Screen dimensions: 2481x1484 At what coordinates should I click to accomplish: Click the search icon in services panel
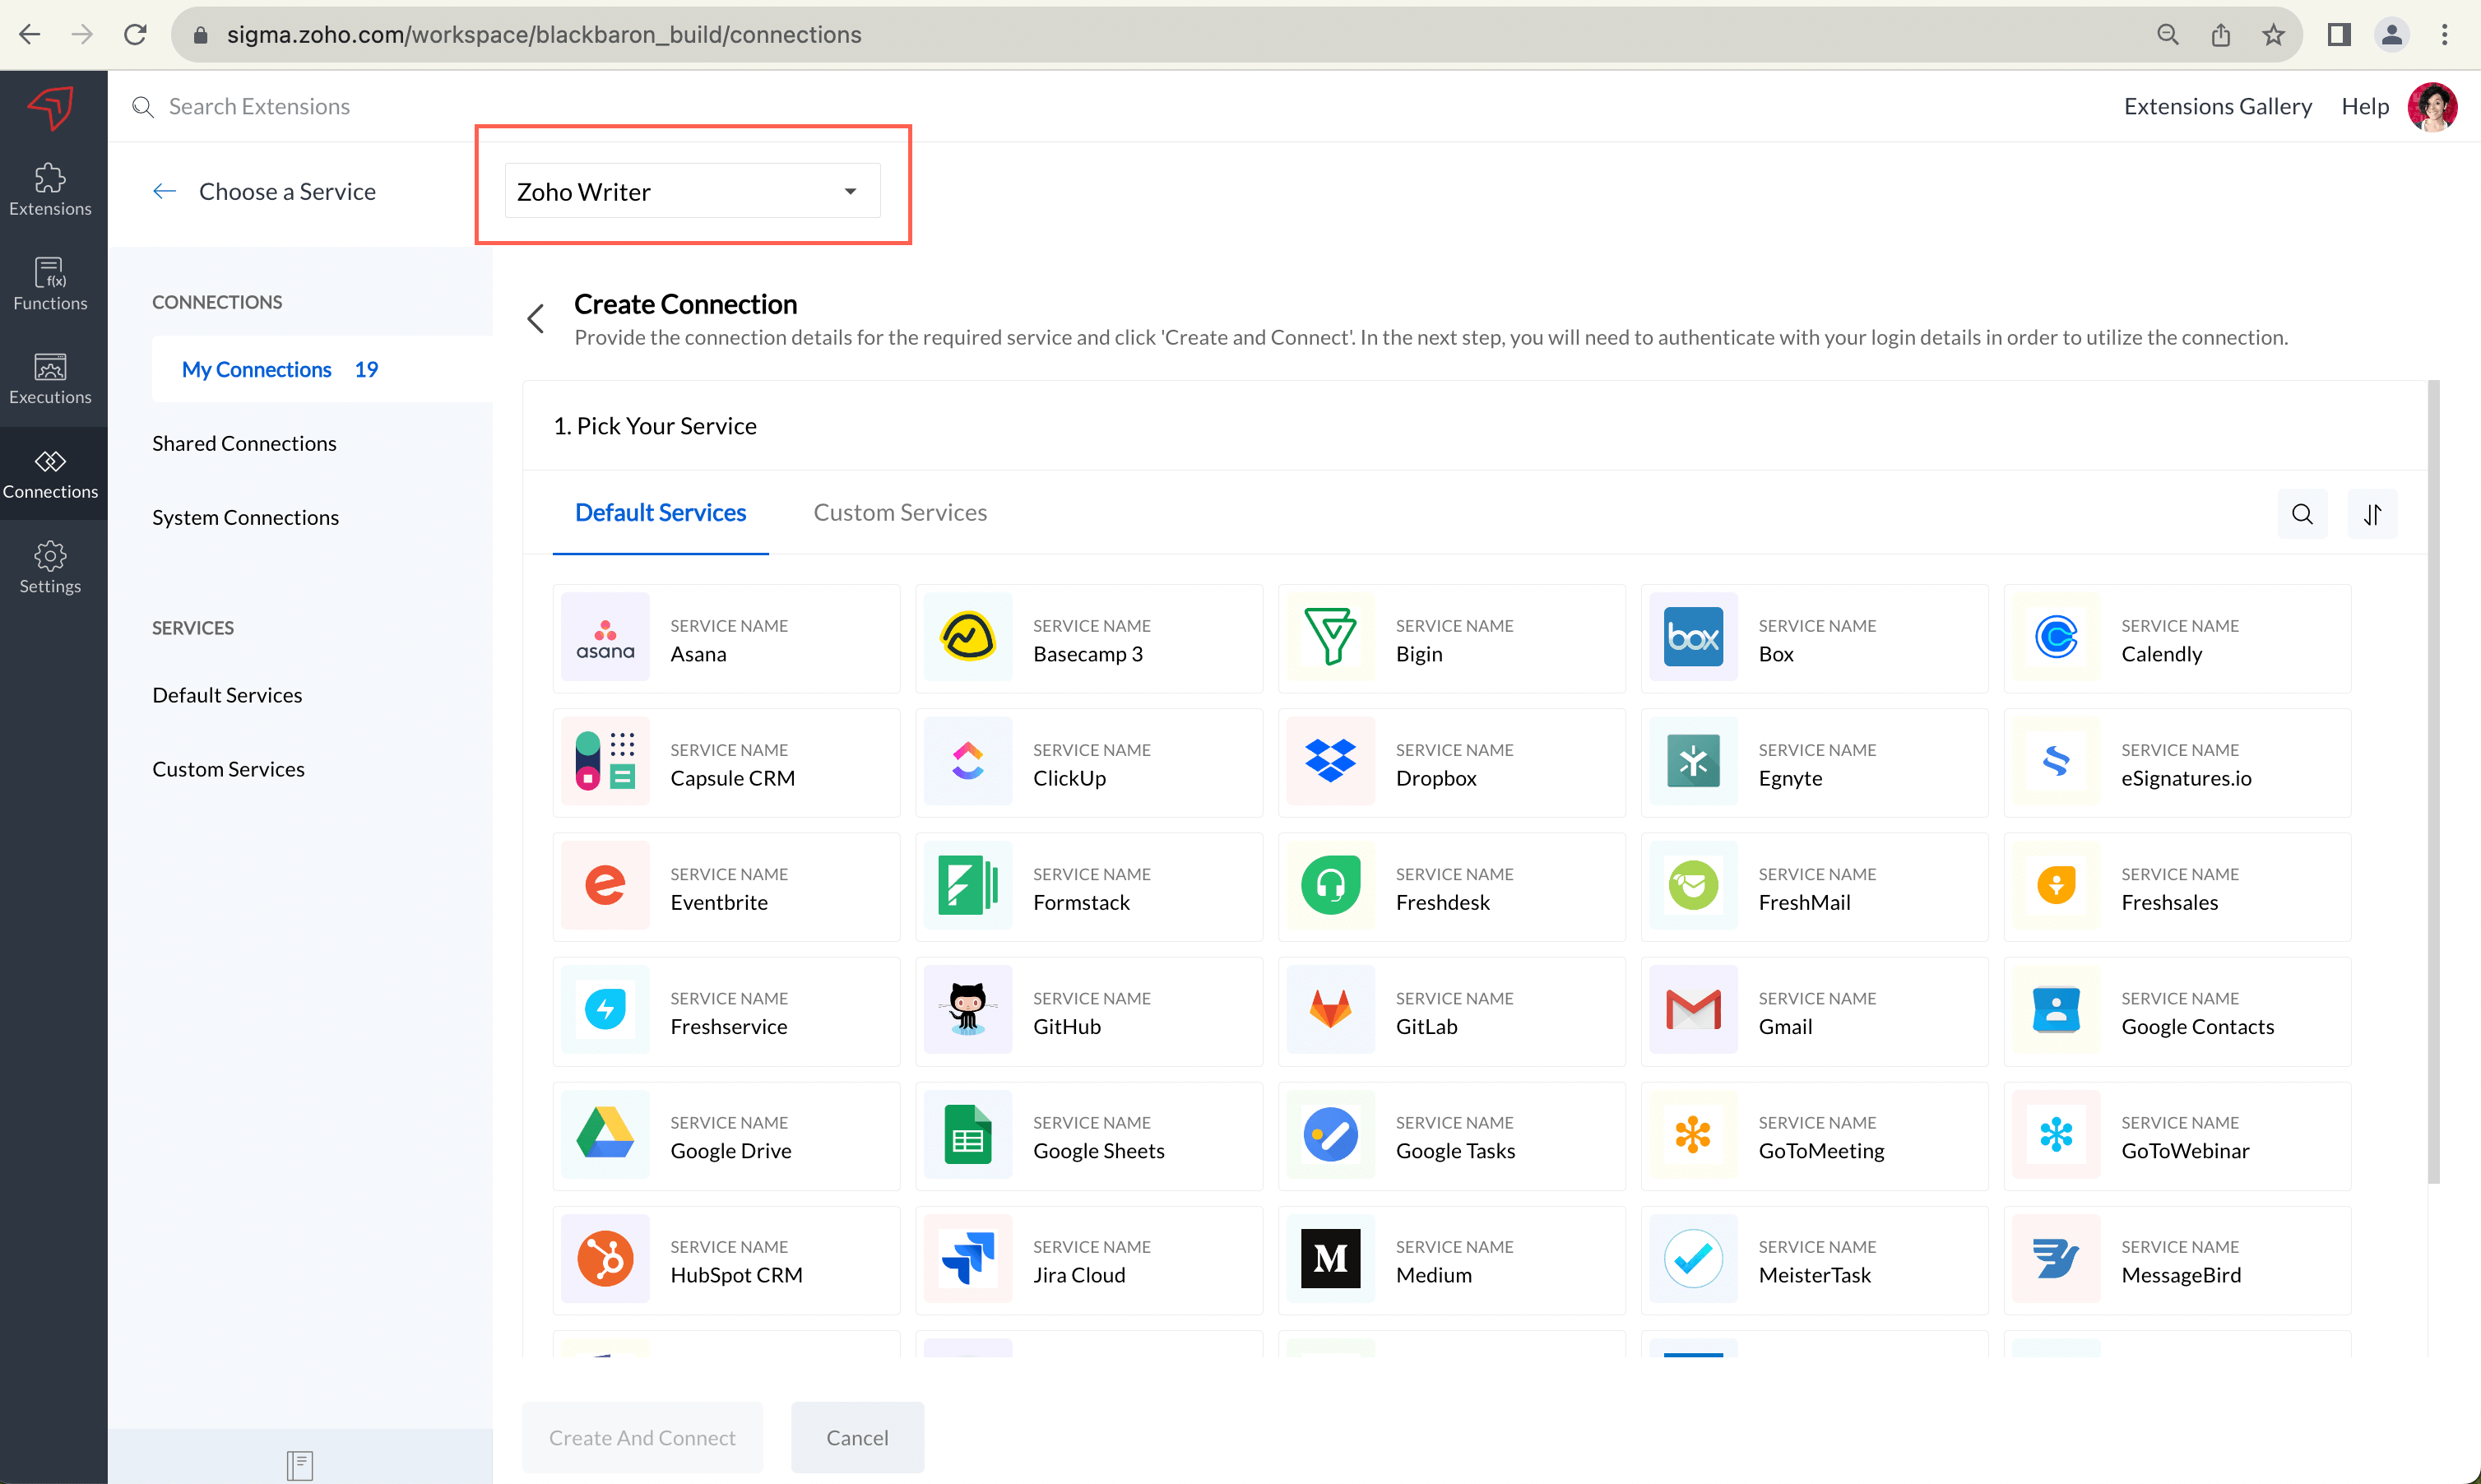click(x=2301, y=514)
